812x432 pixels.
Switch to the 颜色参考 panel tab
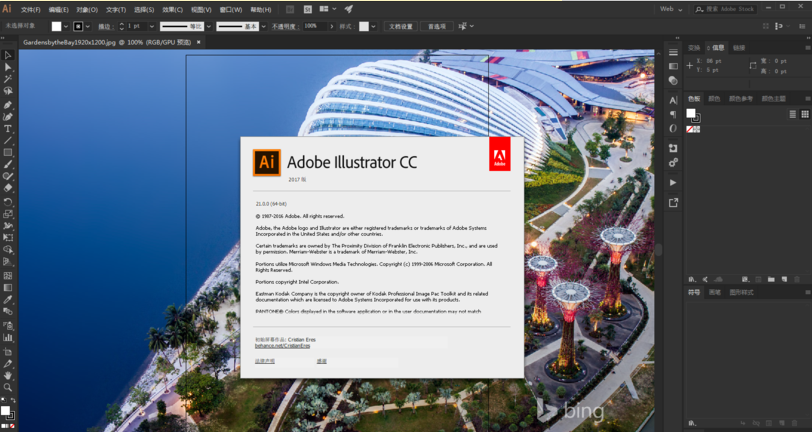pos(741,98)
